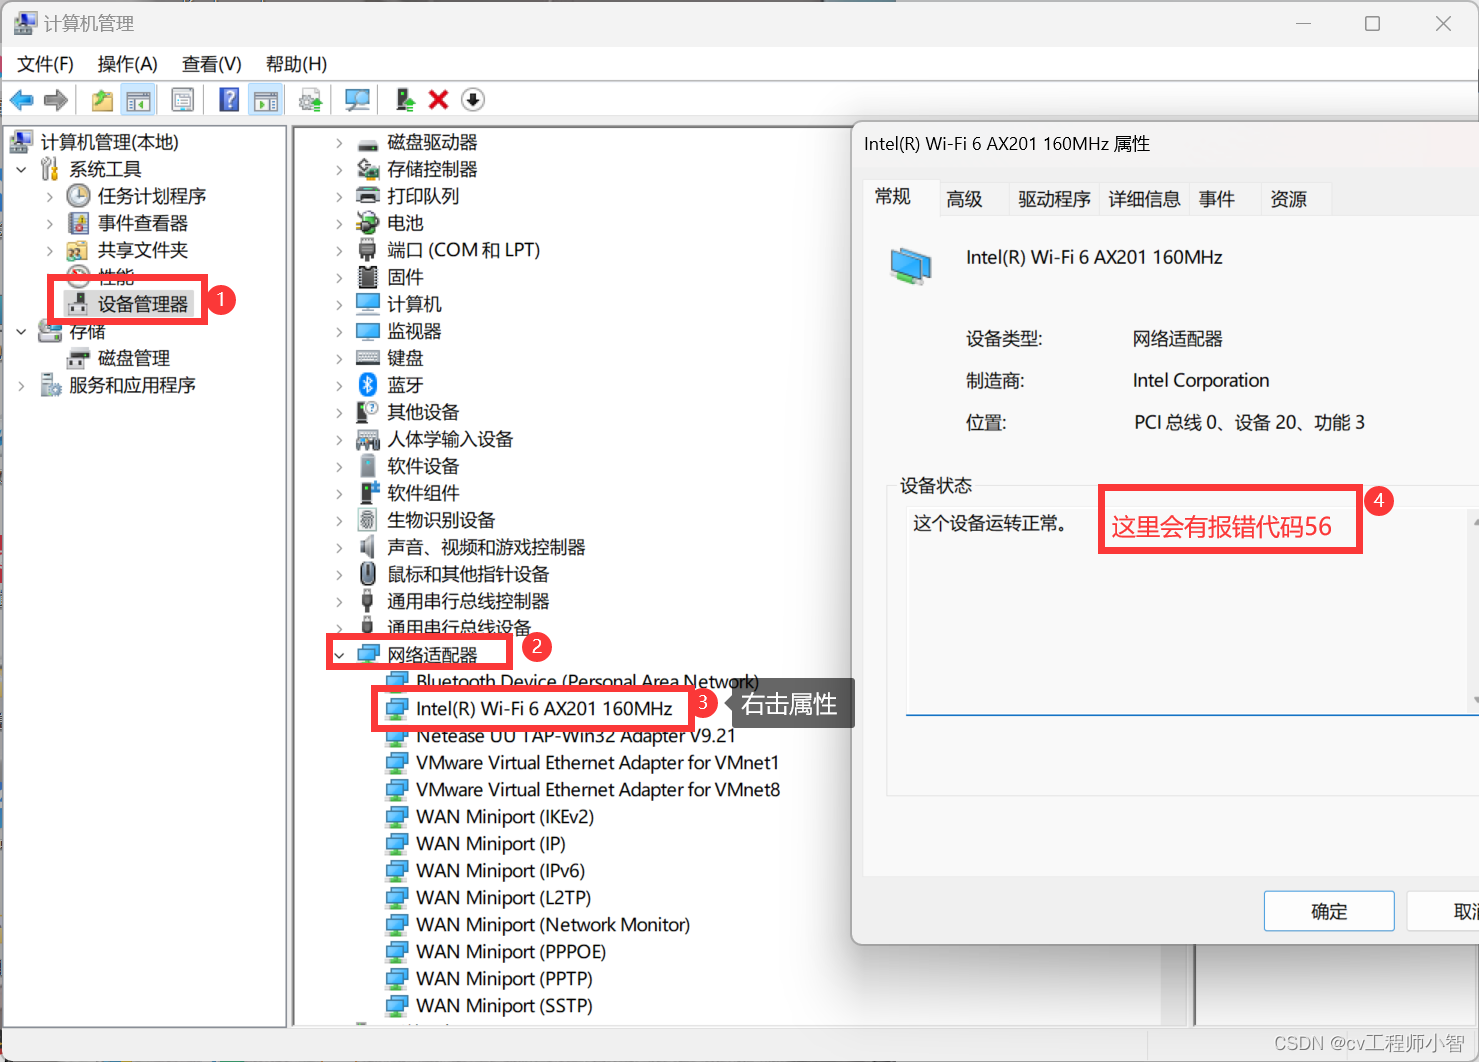Switch to the 事件 tab
This screenshot has width=1479, height=1062.
1216,199
